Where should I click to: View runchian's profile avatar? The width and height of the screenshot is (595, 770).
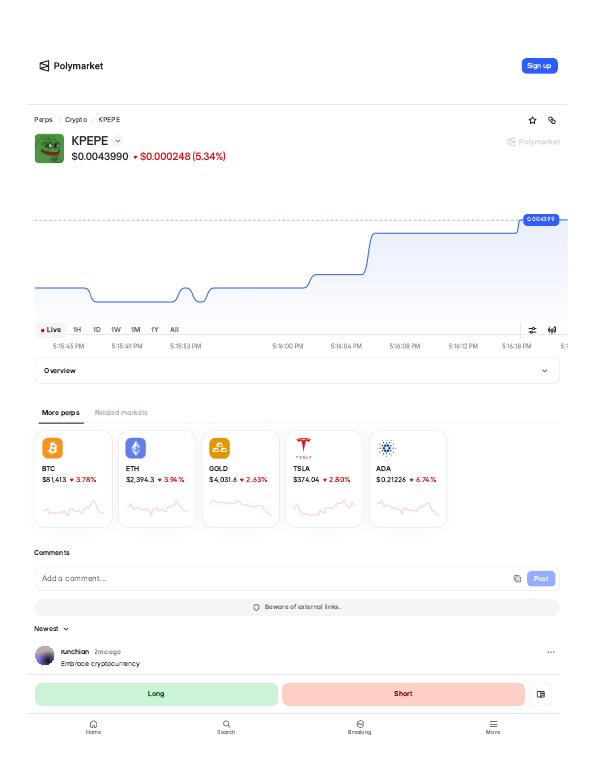pos(45,656)
